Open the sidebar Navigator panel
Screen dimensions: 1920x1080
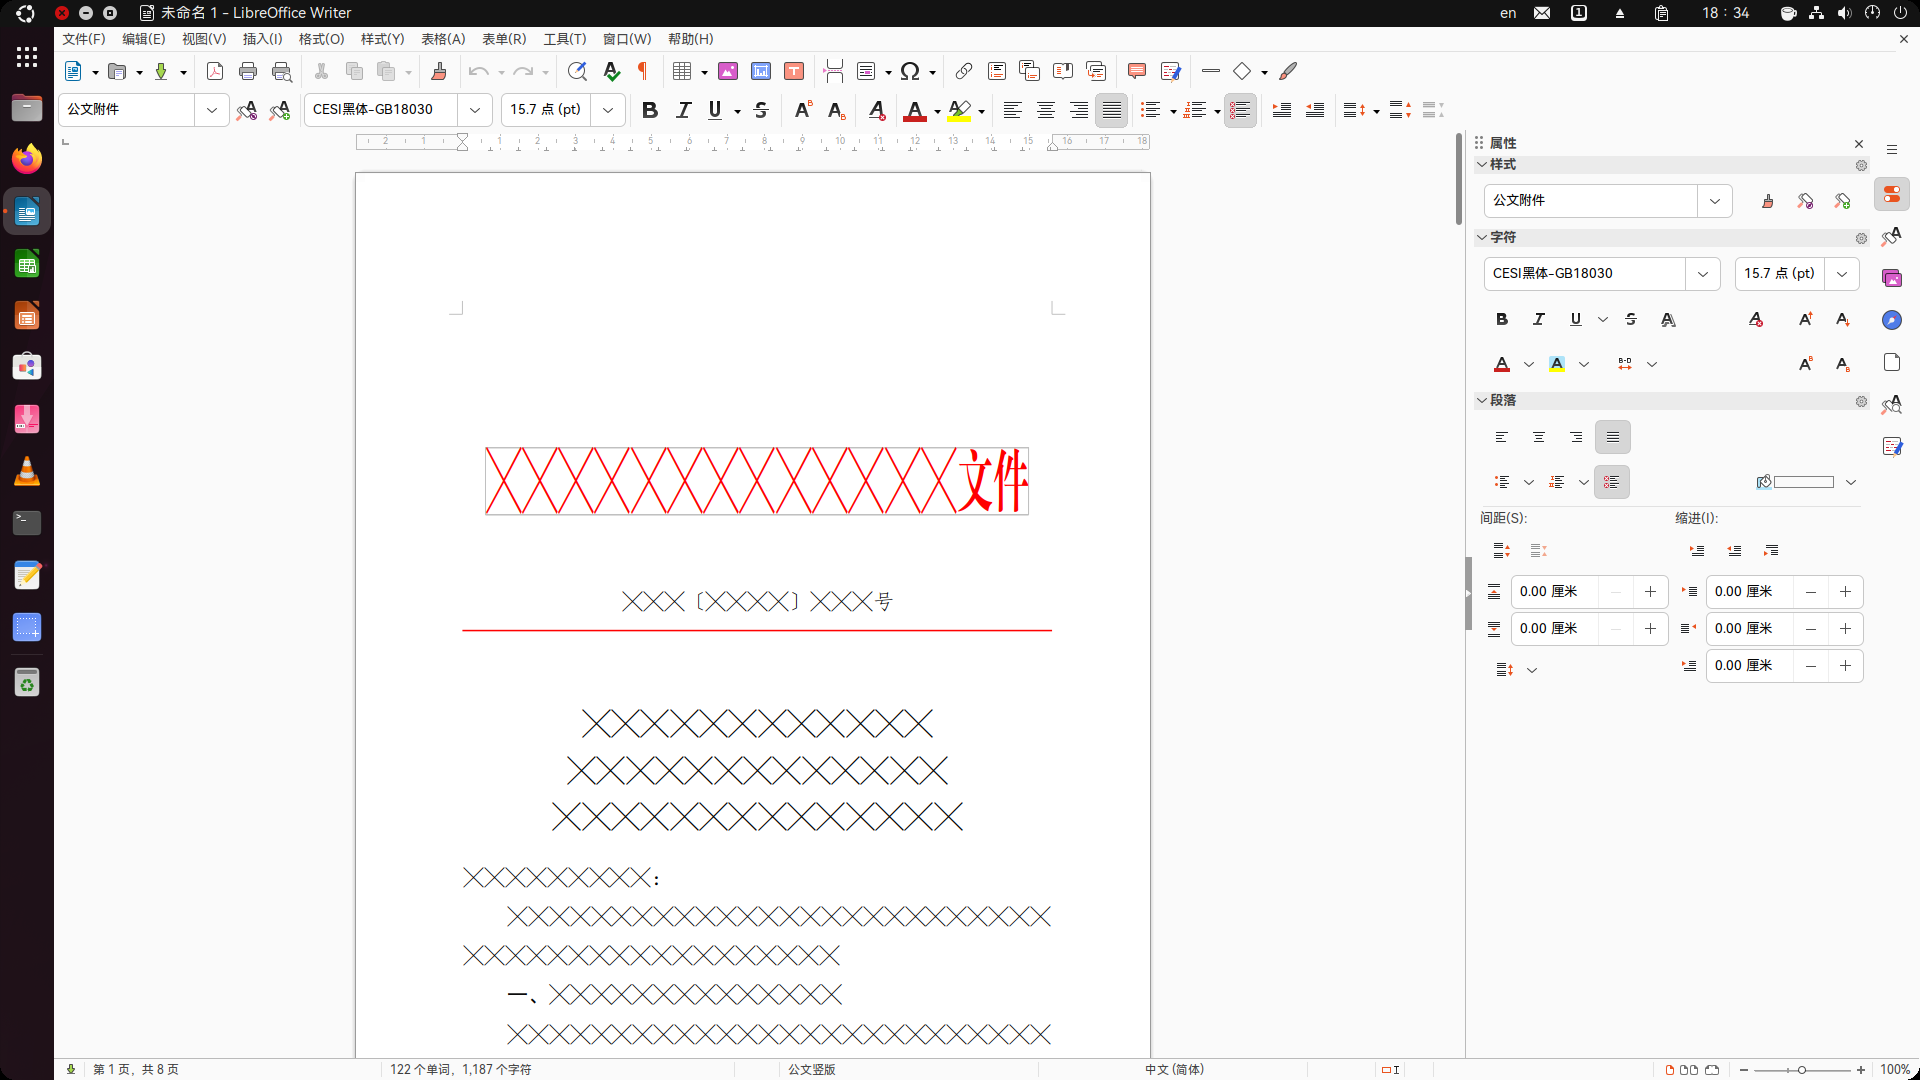point(1891,320)
